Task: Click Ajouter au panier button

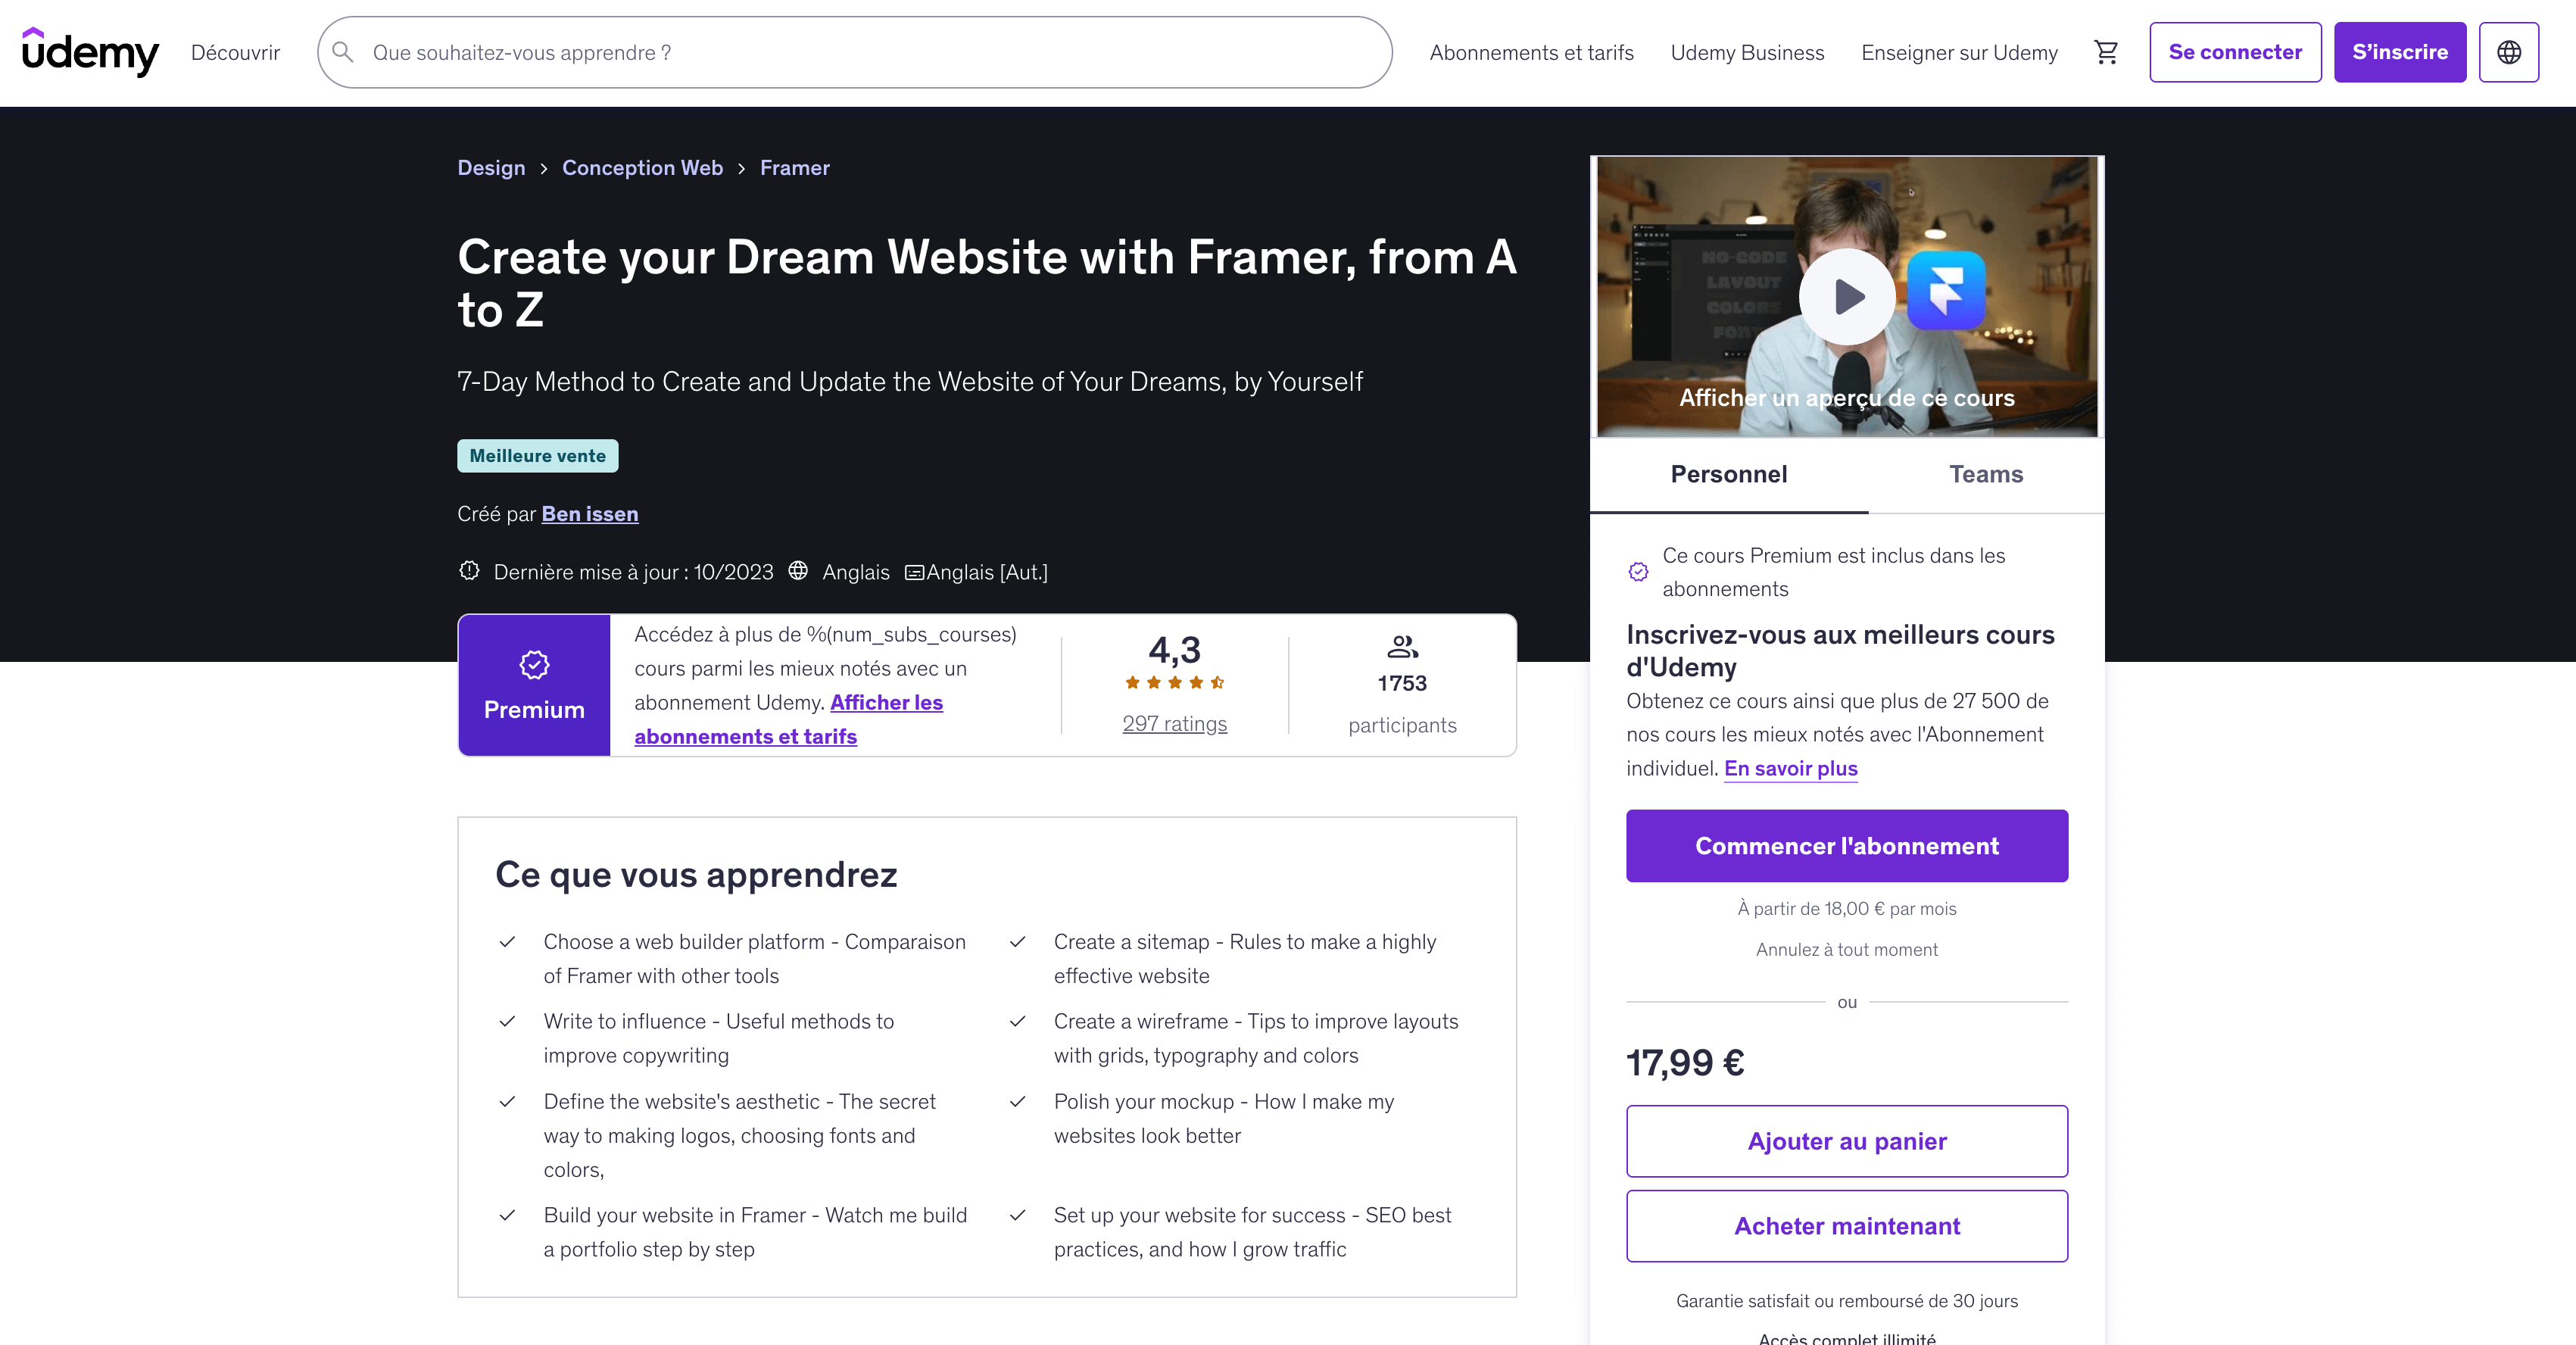Action: point(1846,1141)
